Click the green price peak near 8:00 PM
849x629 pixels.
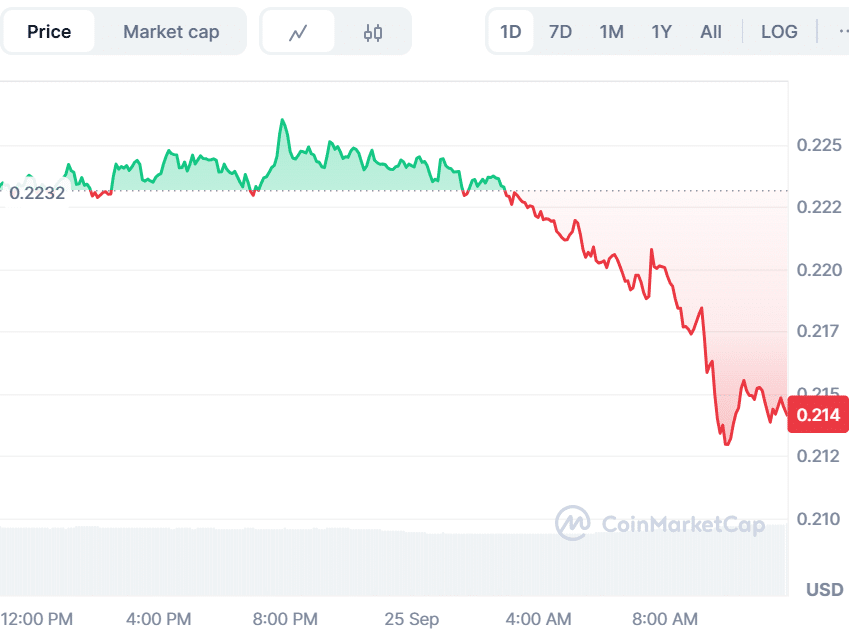click(x=283, y=121)
